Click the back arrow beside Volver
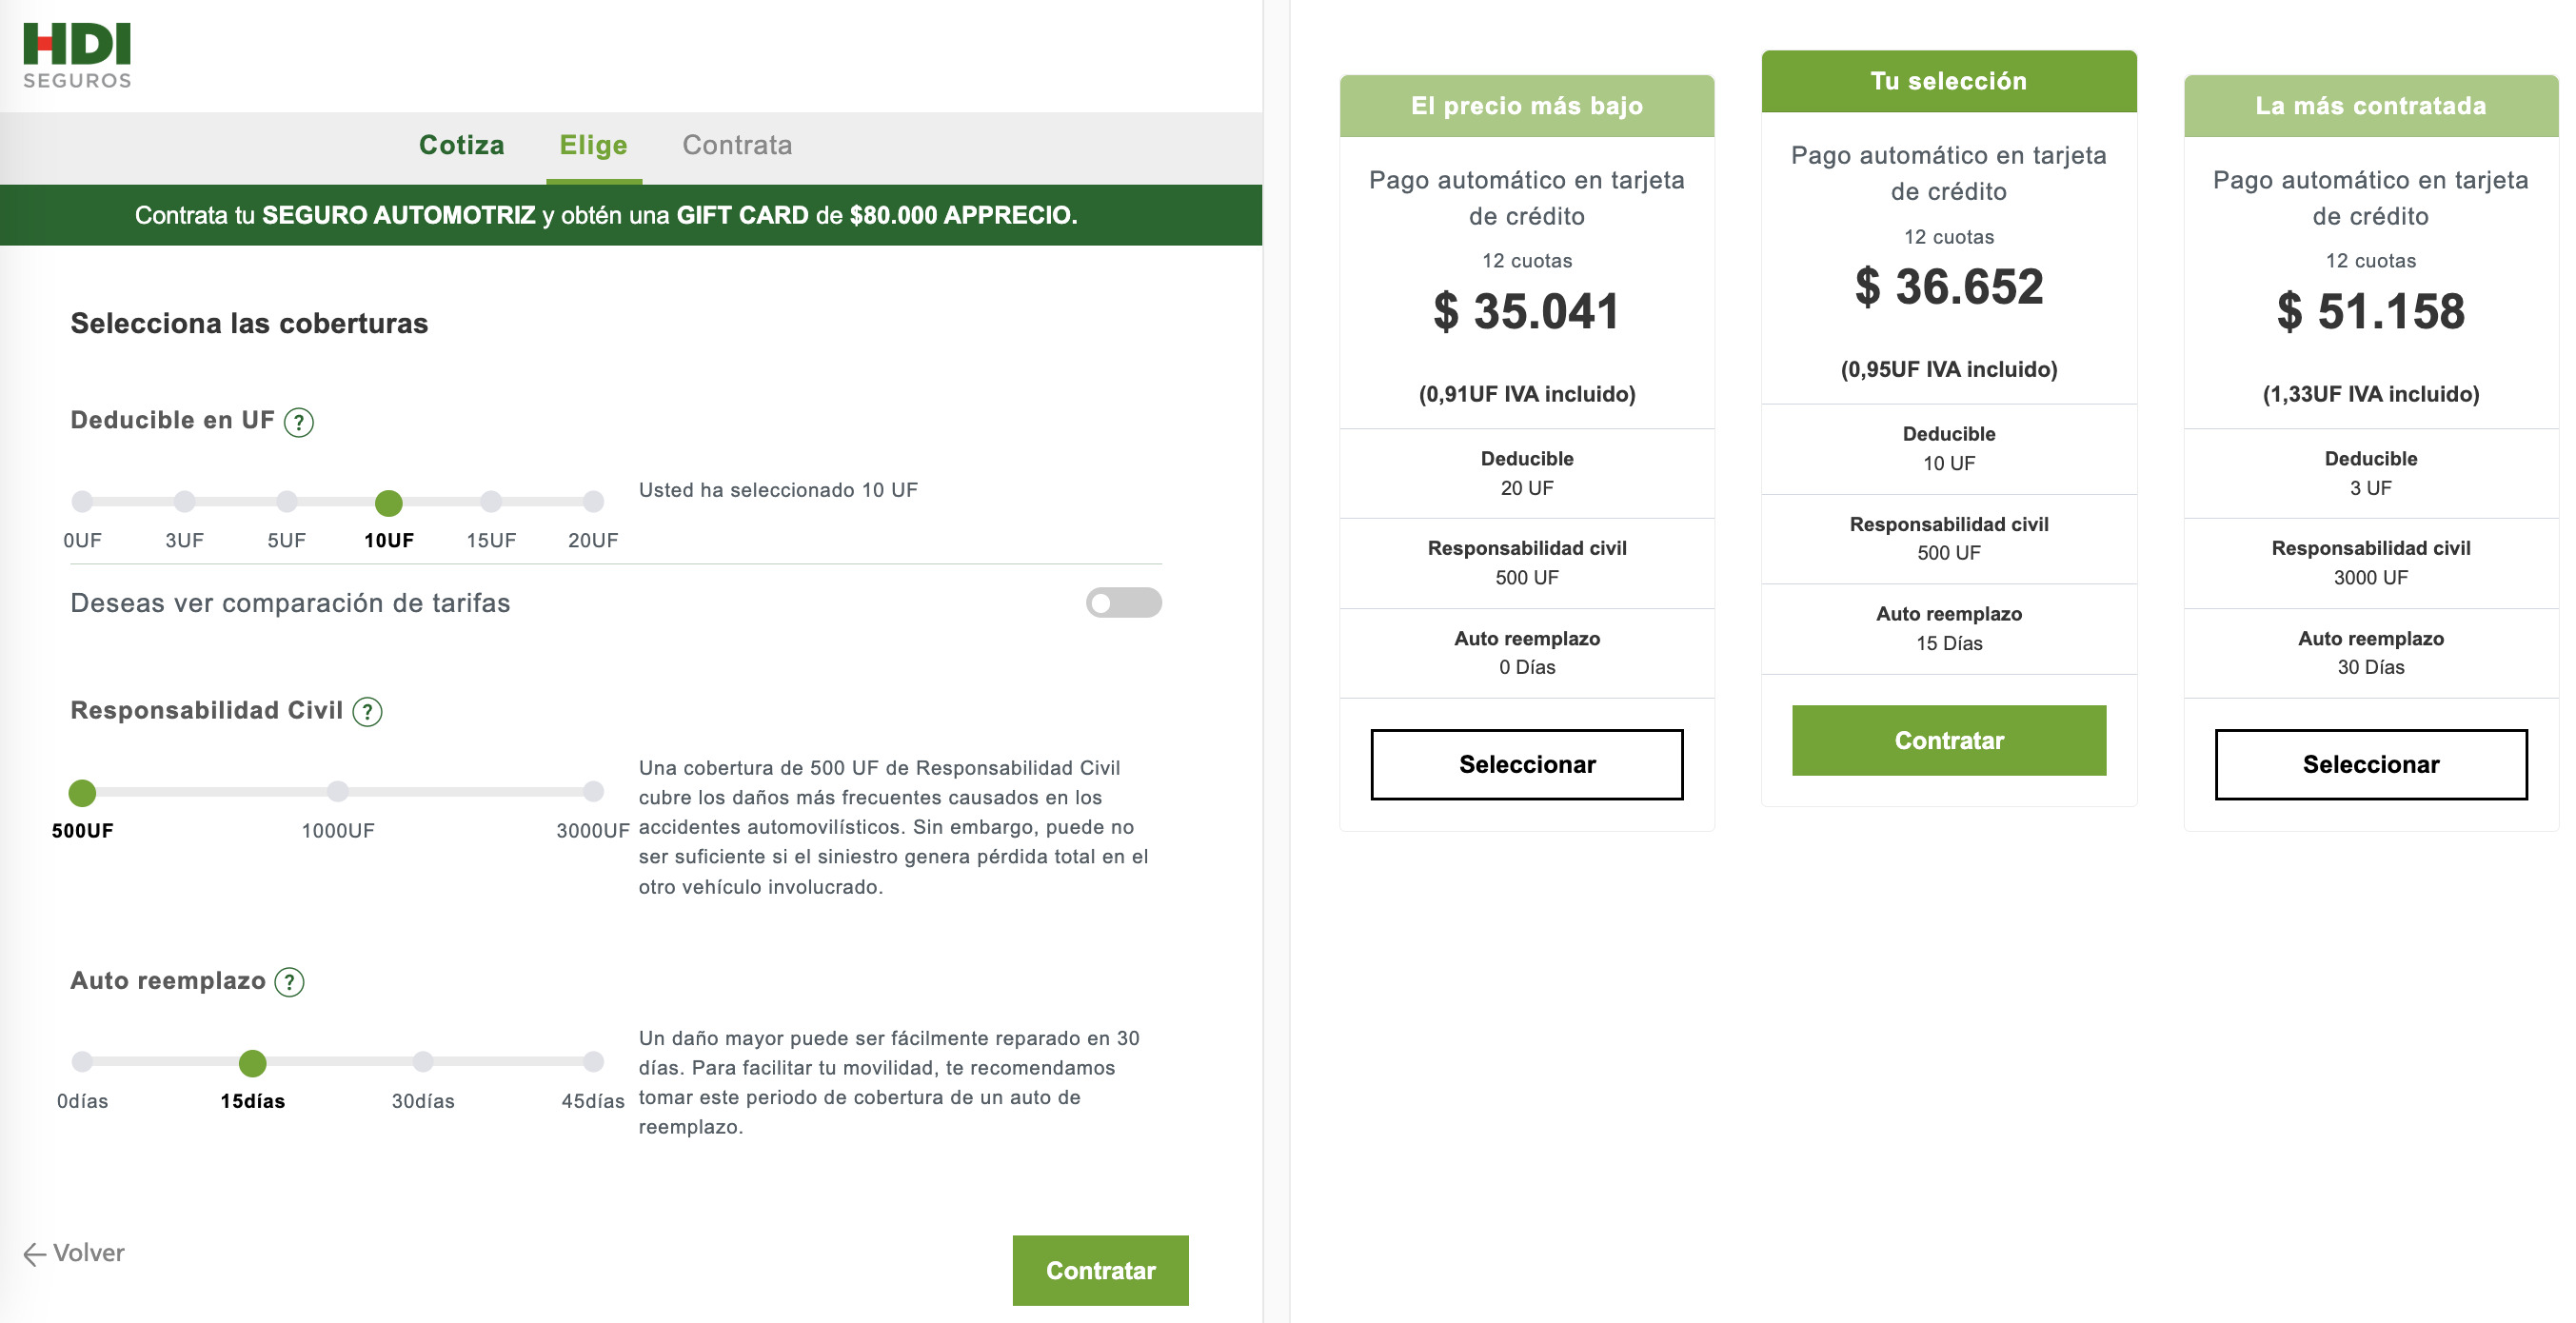Viewport: 2576px width, 1323px height. coord(35,1252)
